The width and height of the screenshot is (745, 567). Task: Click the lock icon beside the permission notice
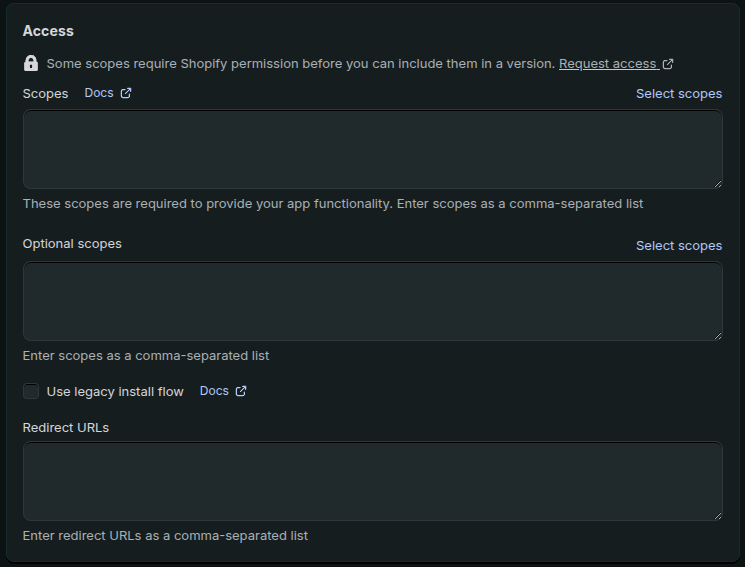coord(31,64)
